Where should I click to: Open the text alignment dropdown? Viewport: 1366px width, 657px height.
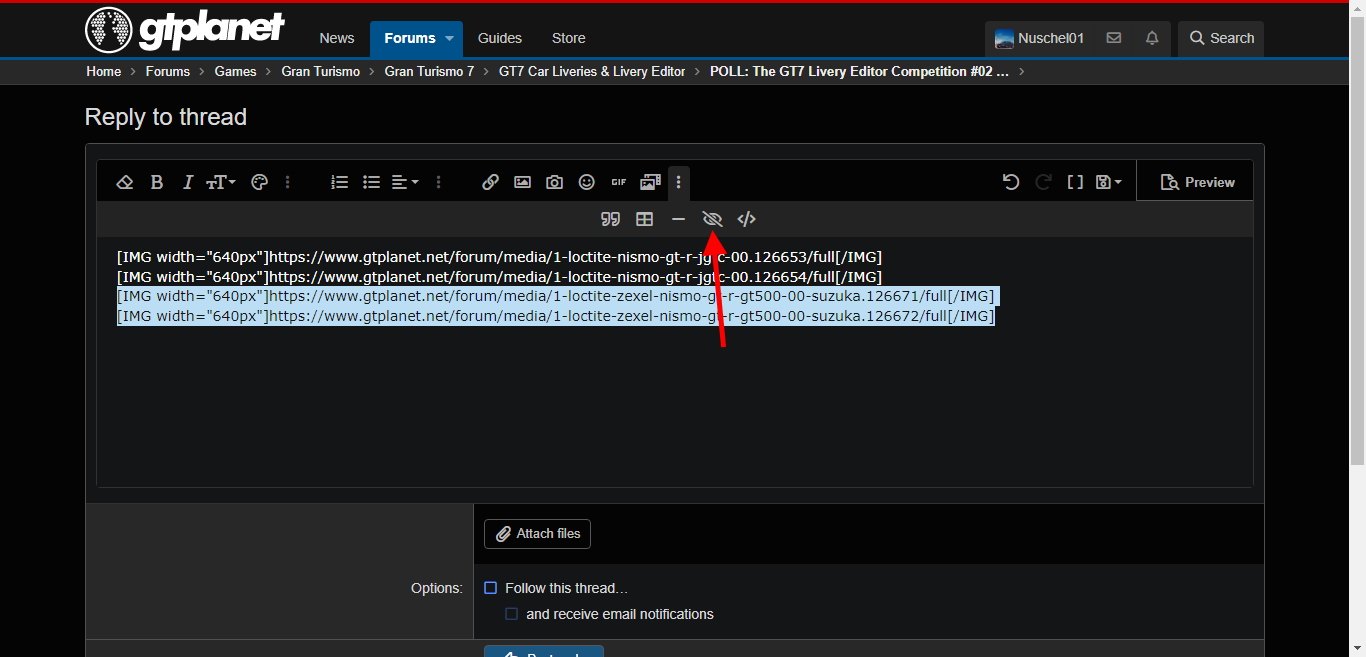(405, 182)
